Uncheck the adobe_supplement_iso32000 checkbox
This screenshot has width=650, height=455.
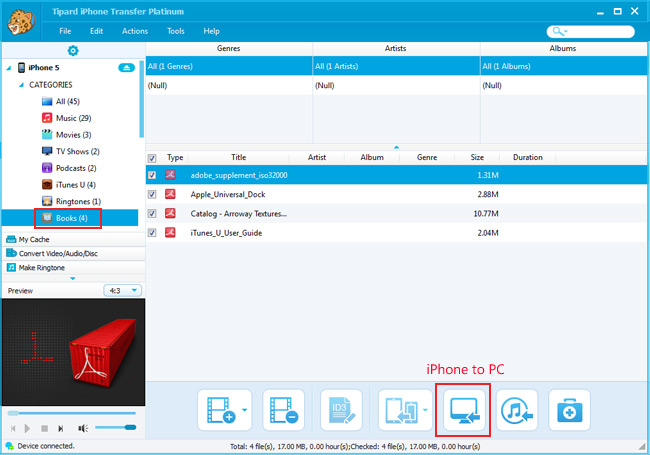[x=152, y=175]
